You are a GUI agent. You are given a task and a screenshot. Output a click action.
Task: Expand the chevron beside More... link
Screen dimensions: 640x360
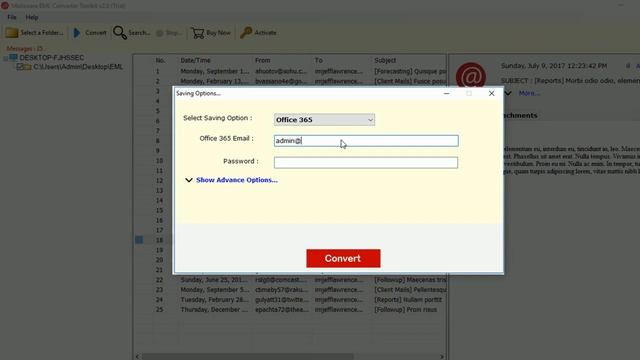[508, 93]
